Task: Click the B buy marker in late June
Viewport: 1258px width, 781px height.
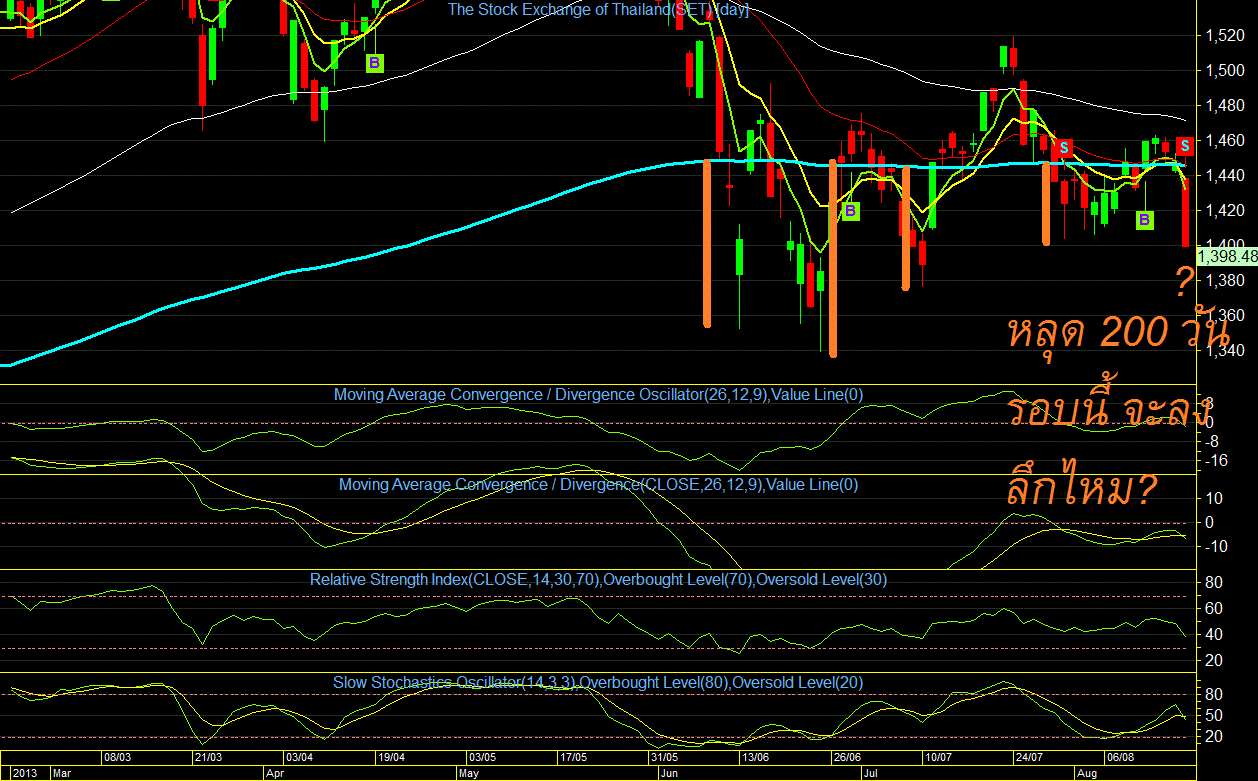Action: click(850, 211)
